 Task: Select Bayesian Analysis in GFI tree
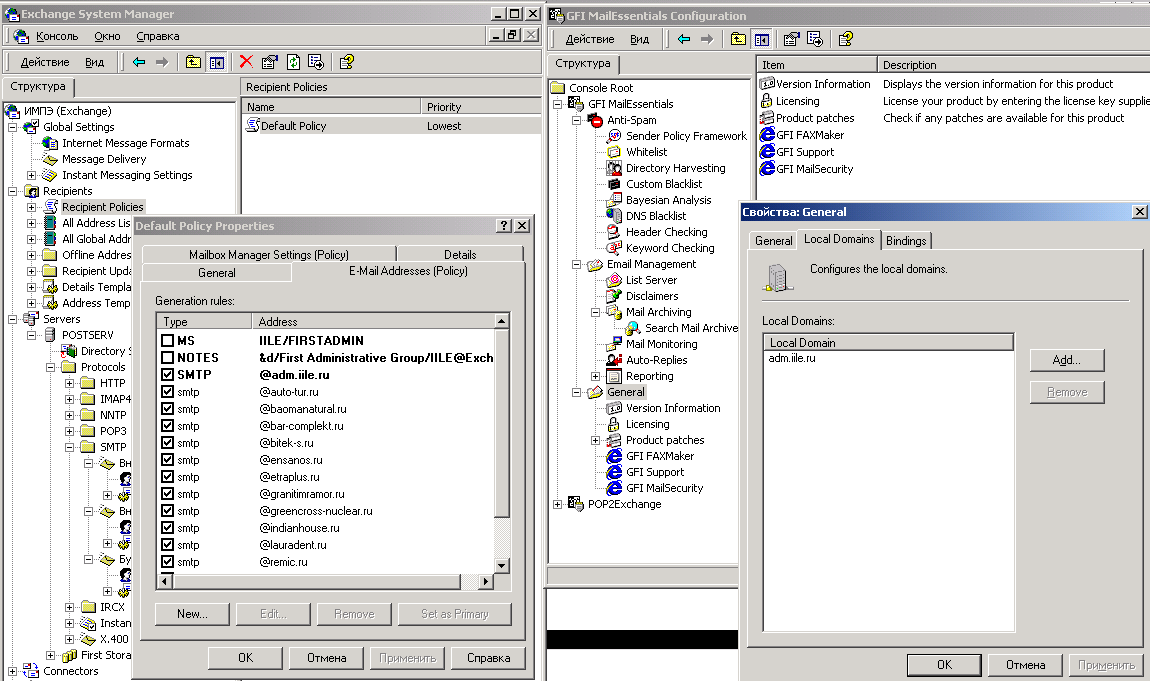coord(668,200)
